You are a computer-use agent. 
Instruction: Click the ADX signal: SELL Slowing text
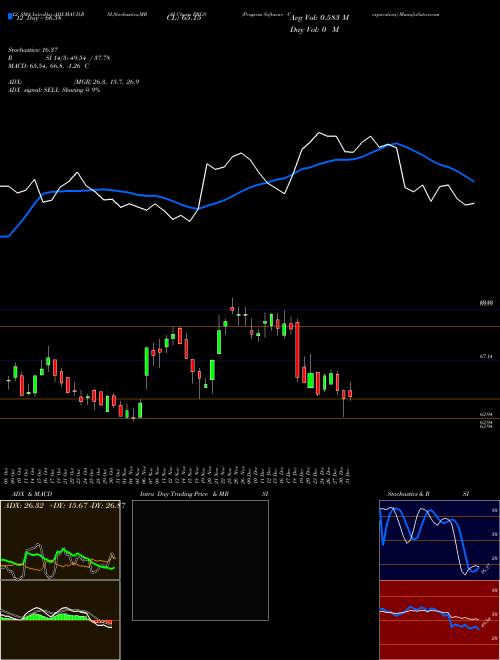[x=54, y=90]
